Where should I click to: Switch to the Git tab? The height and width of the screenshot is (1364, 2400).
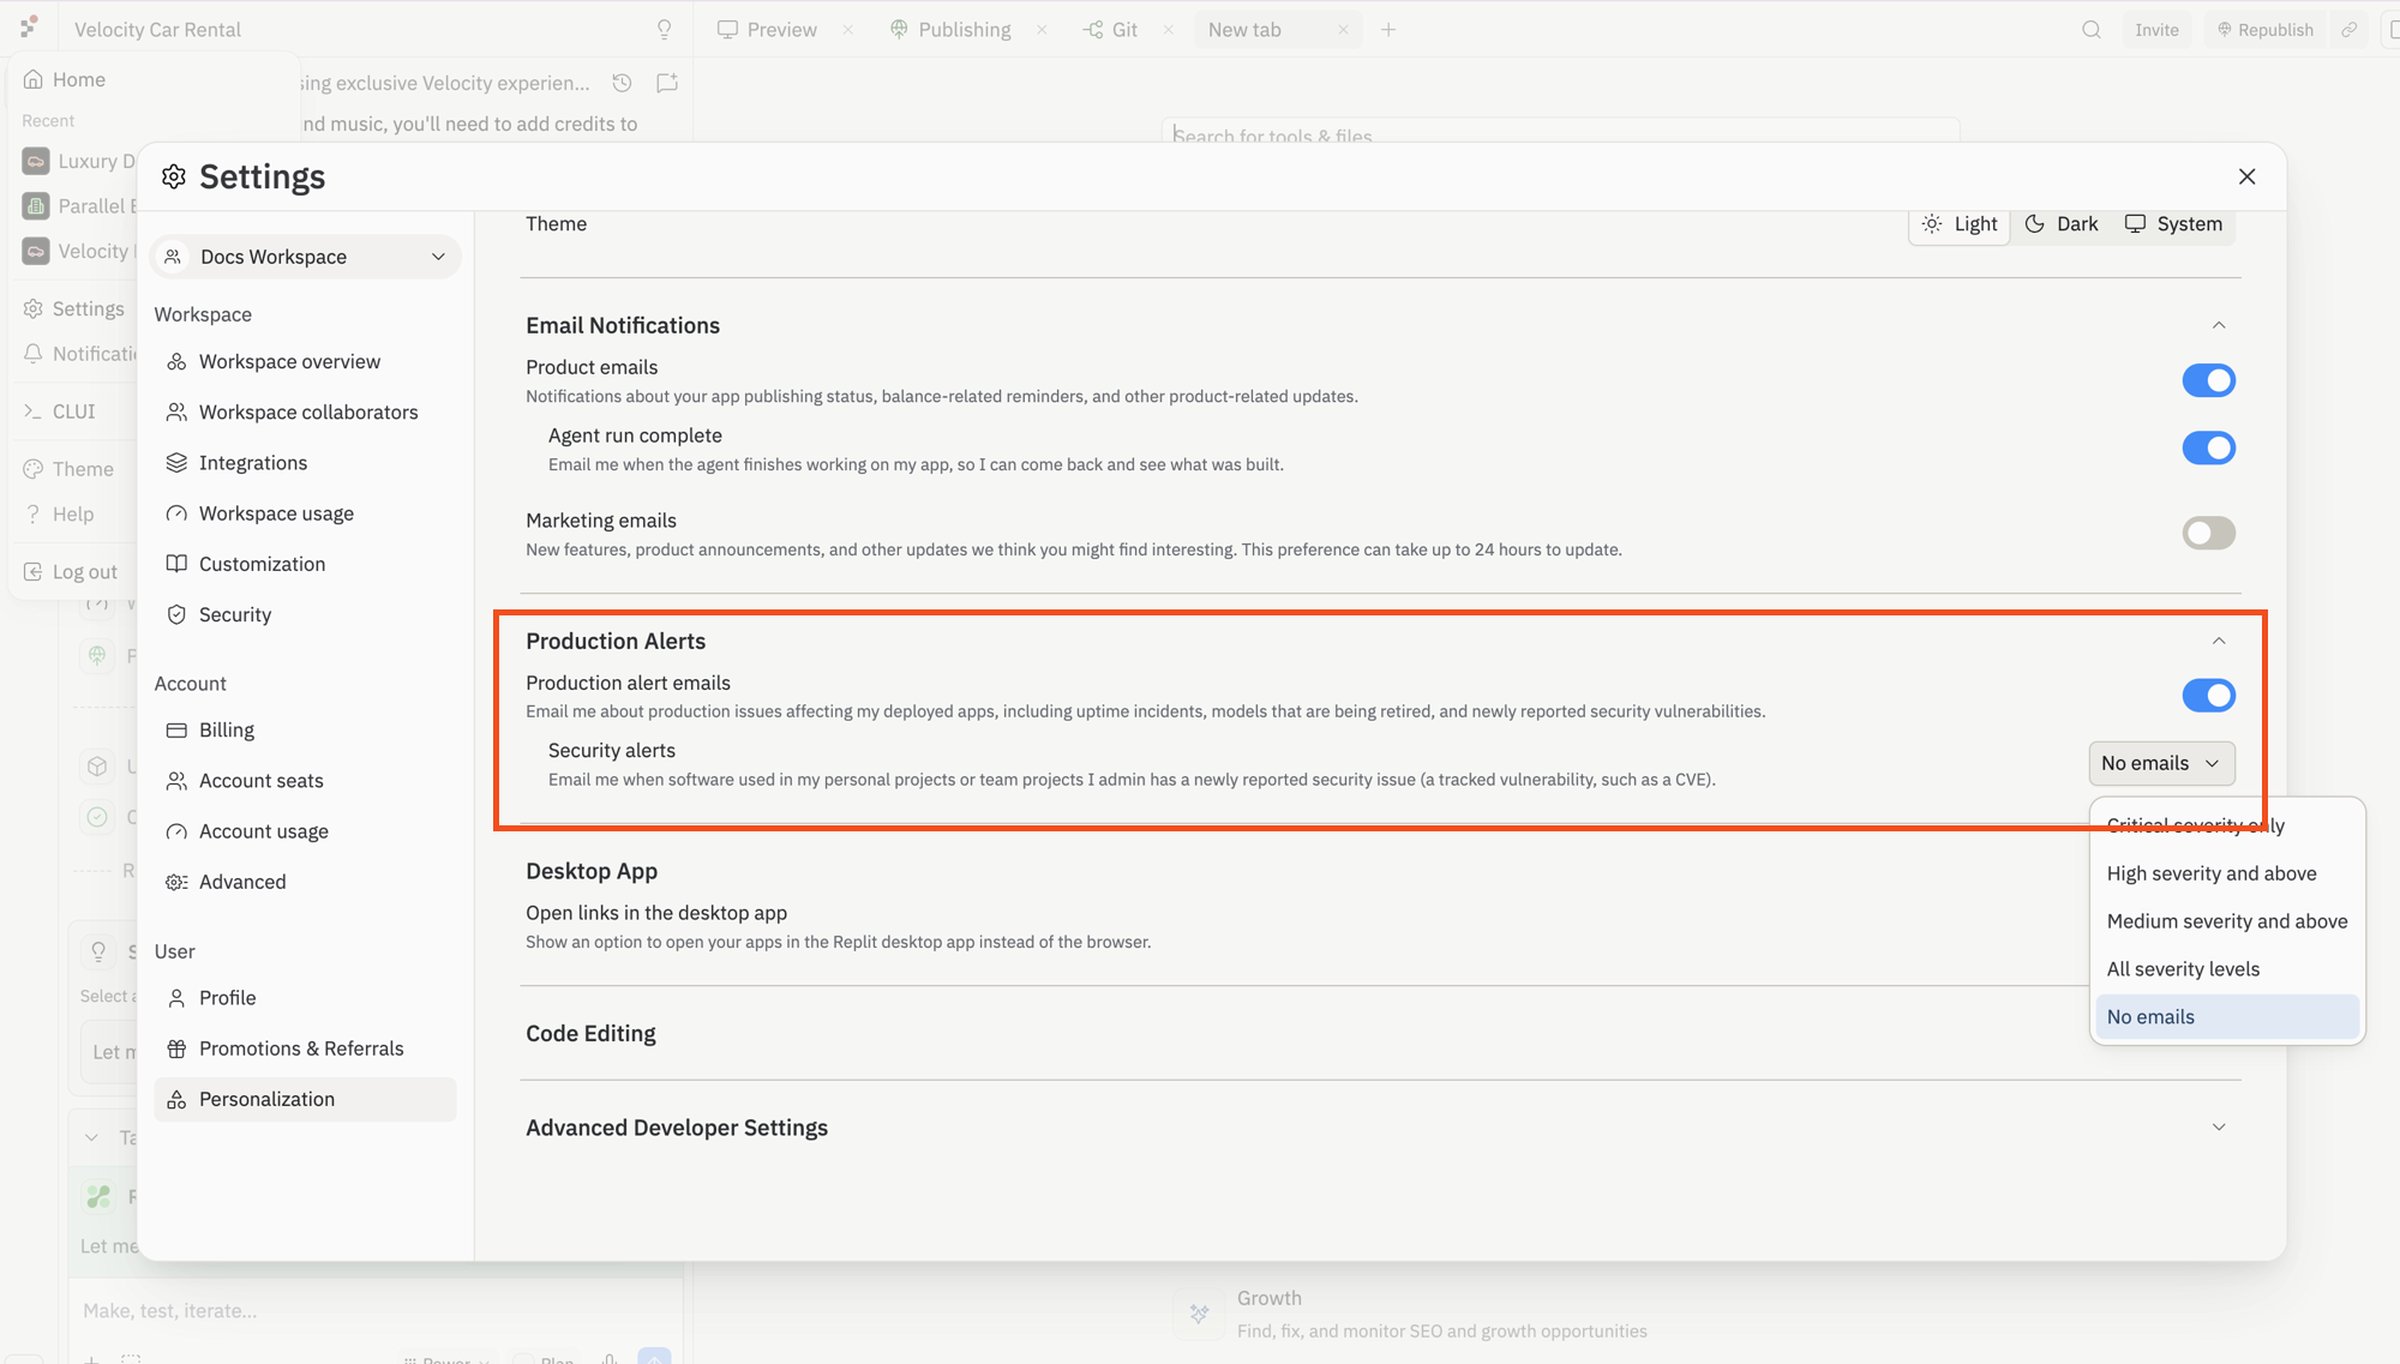click(1110, 30)
